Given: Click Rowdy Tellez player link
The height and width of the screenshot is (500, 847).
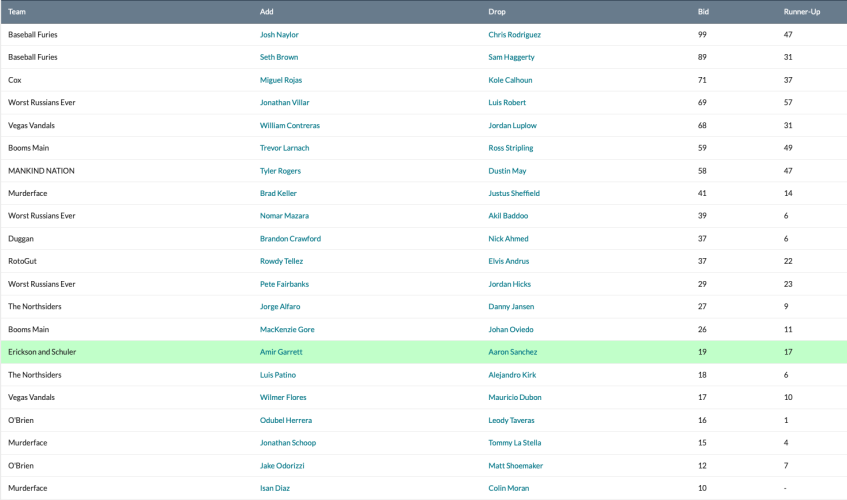Looking at the screenshot, I should click(281, 261).
